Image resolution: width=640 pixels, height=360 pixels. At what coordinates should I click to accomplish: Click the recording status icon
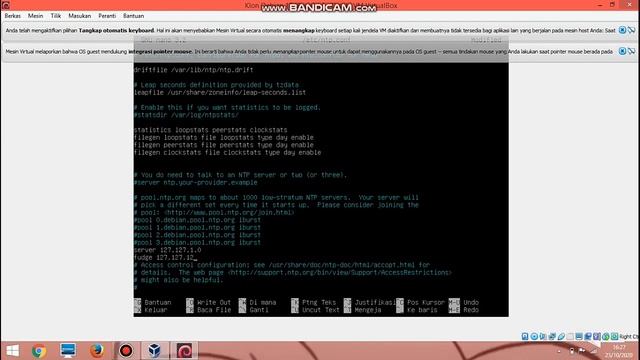(588, 336)
